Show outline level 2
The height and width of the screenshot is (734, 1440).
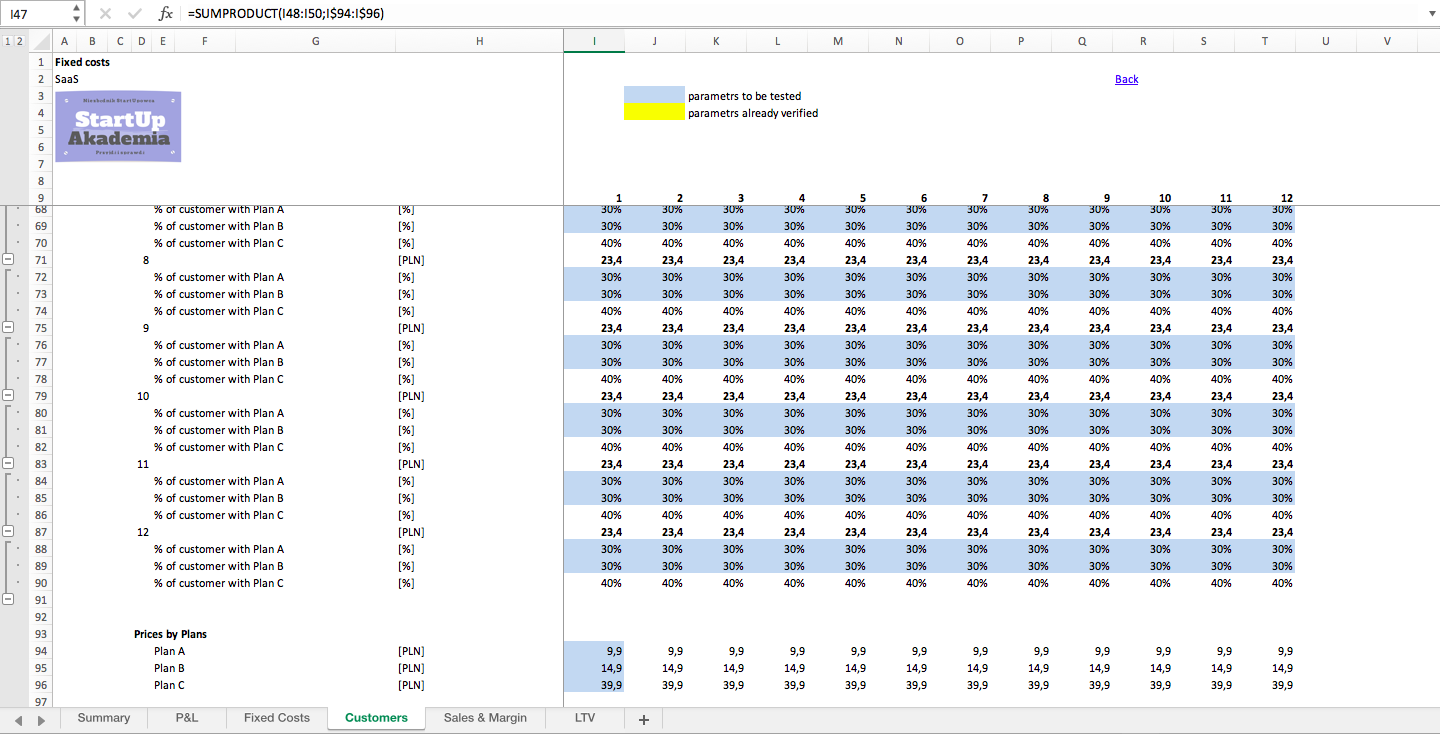19,41
